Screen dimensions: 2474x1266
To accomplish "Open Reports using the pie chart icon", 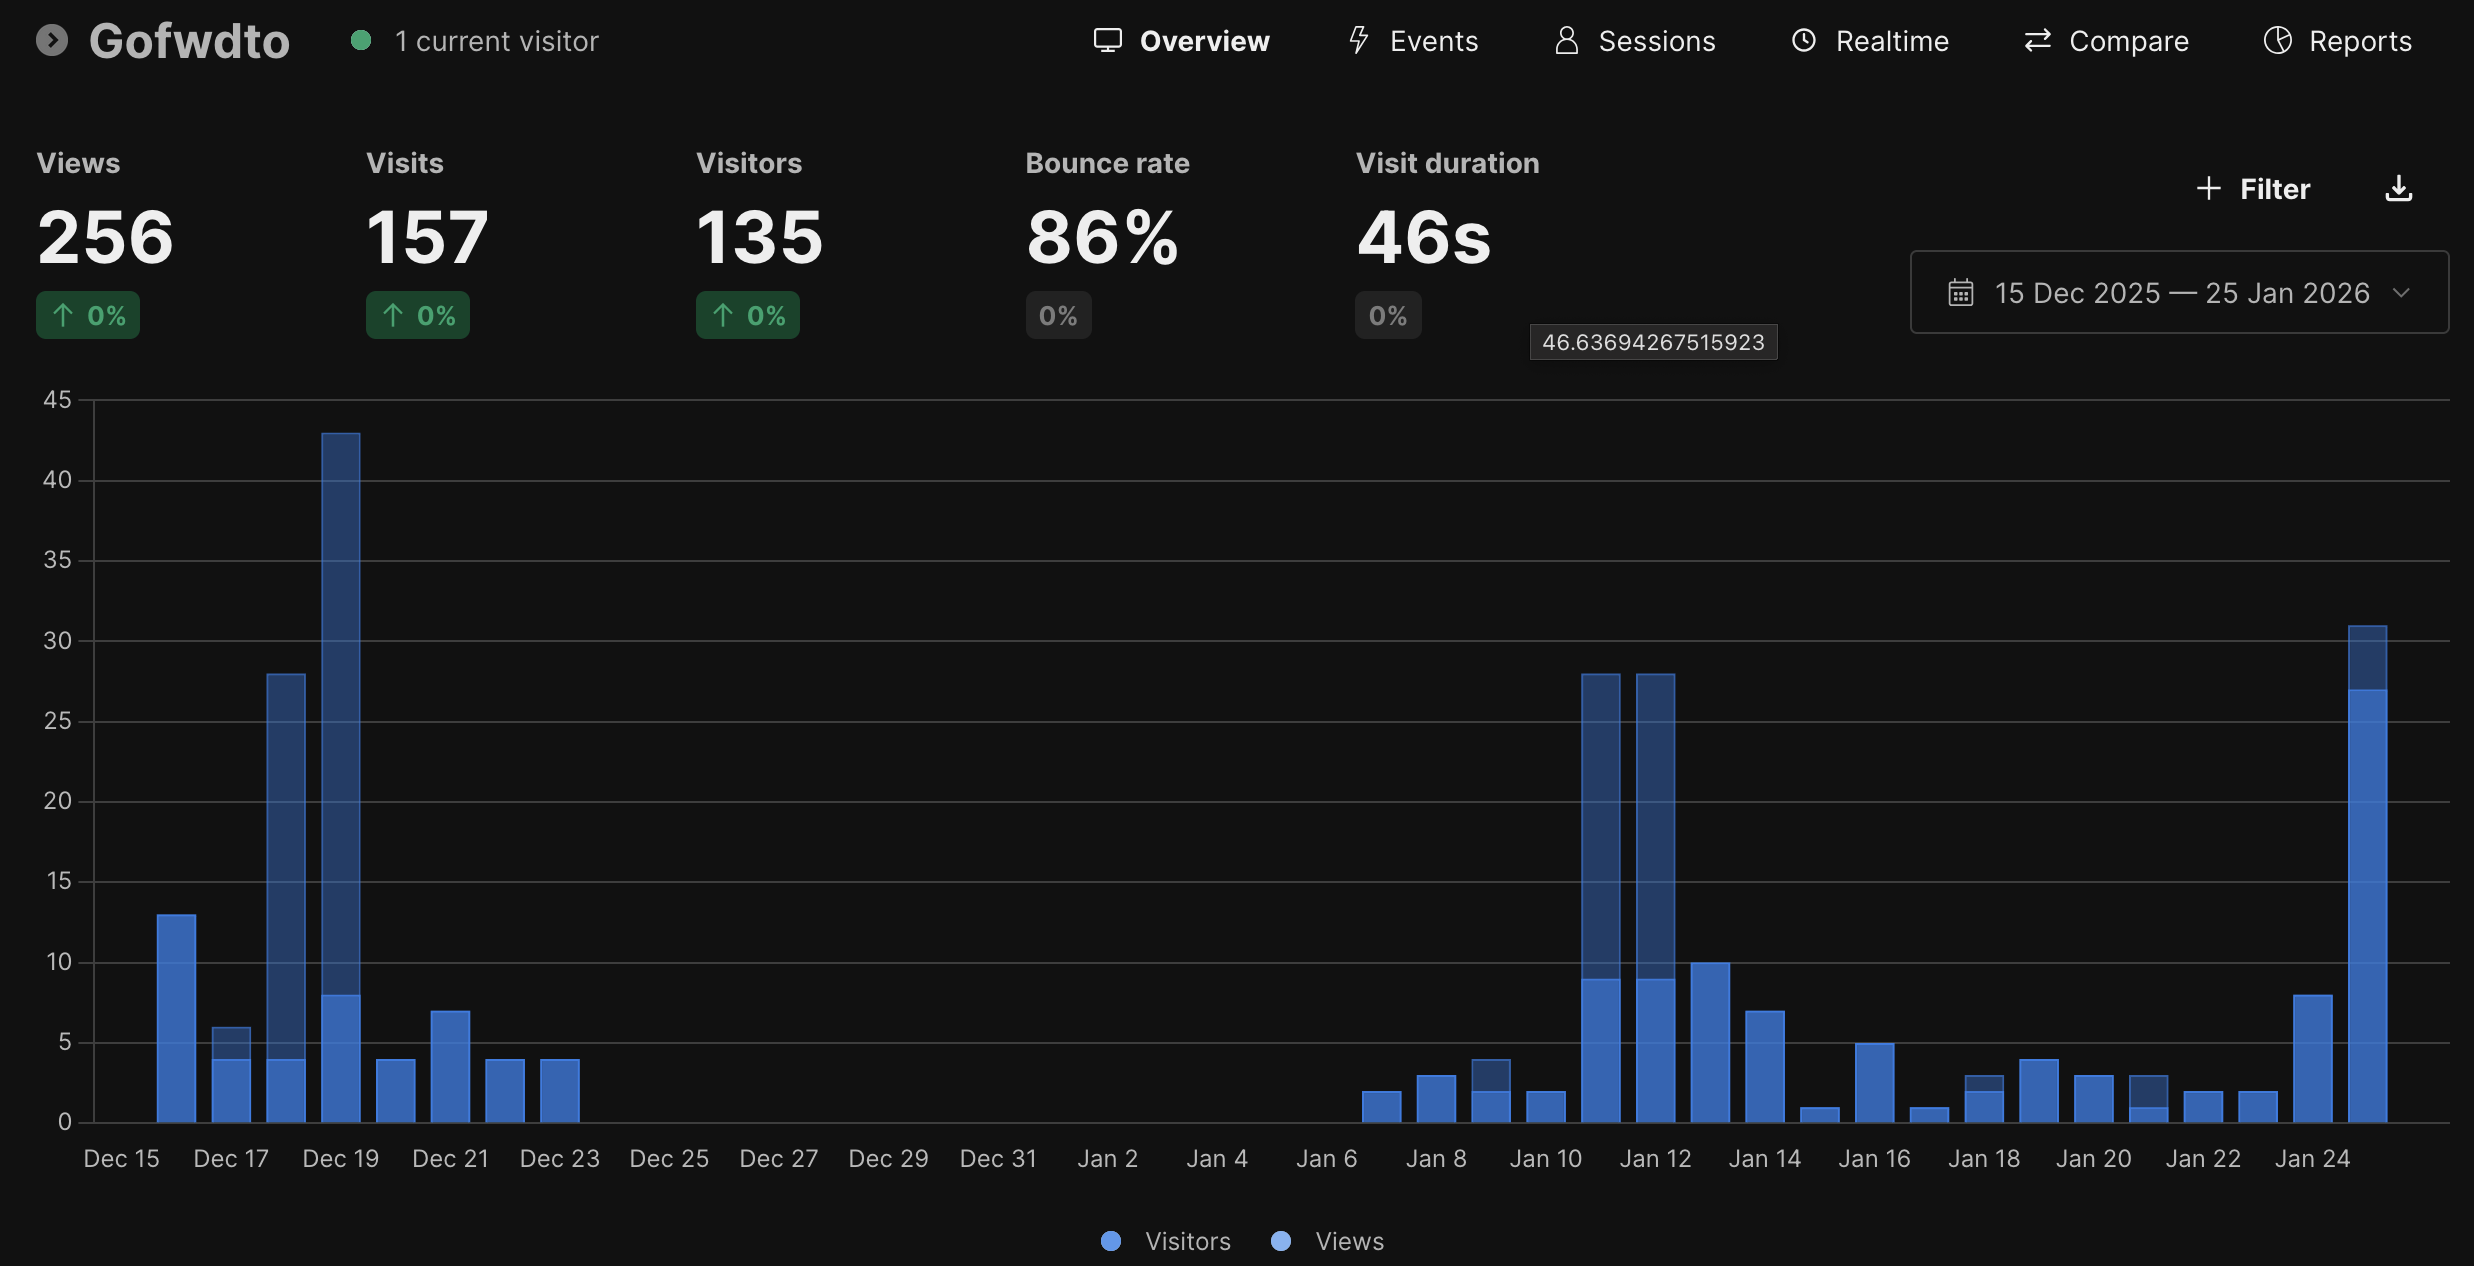I will tap(2277, 40).
